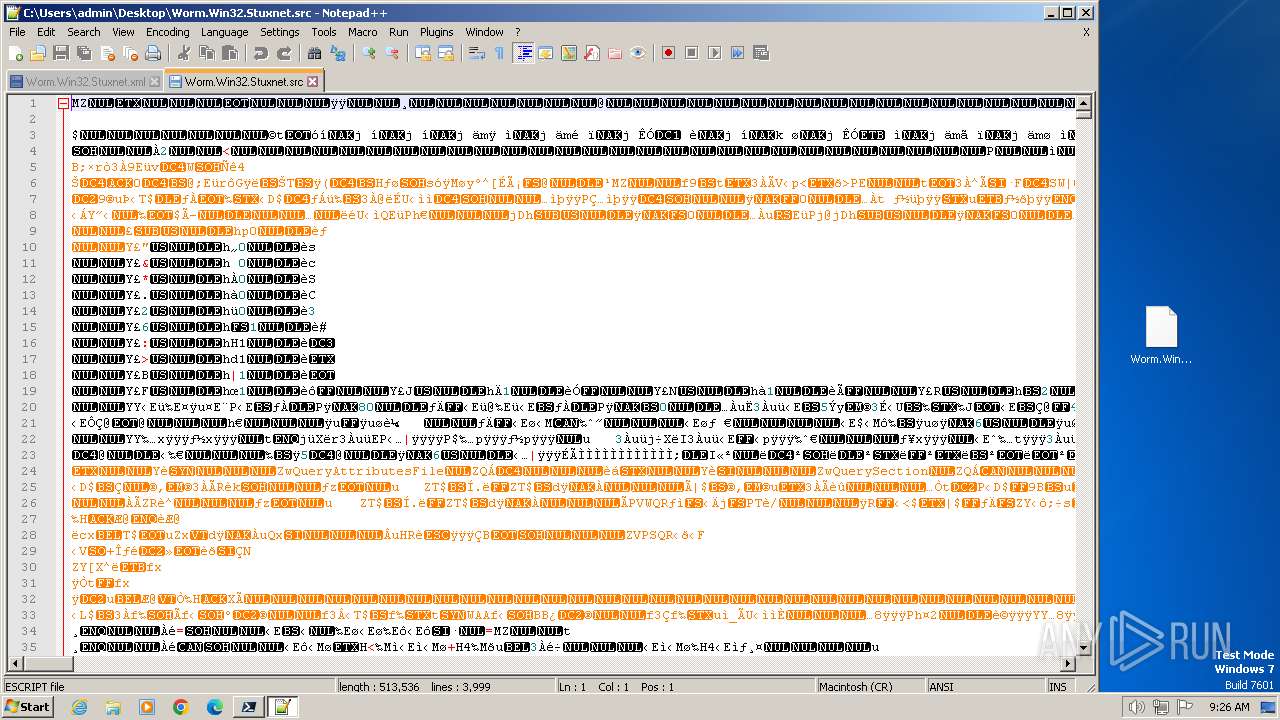1280x720 pixels.
Task: Click the vertical scrollbar down arrow
Action: [1084, 648]
